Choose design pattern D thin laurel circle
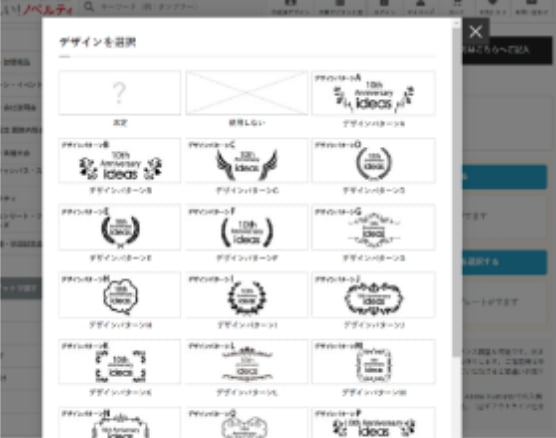556x438 pixels. point(373,160)
